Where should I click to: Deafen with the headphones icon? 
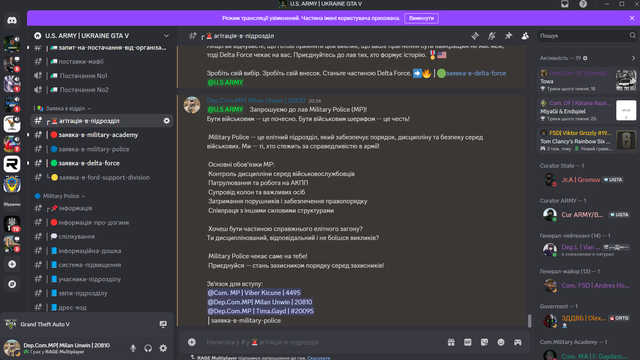(148, 348)
